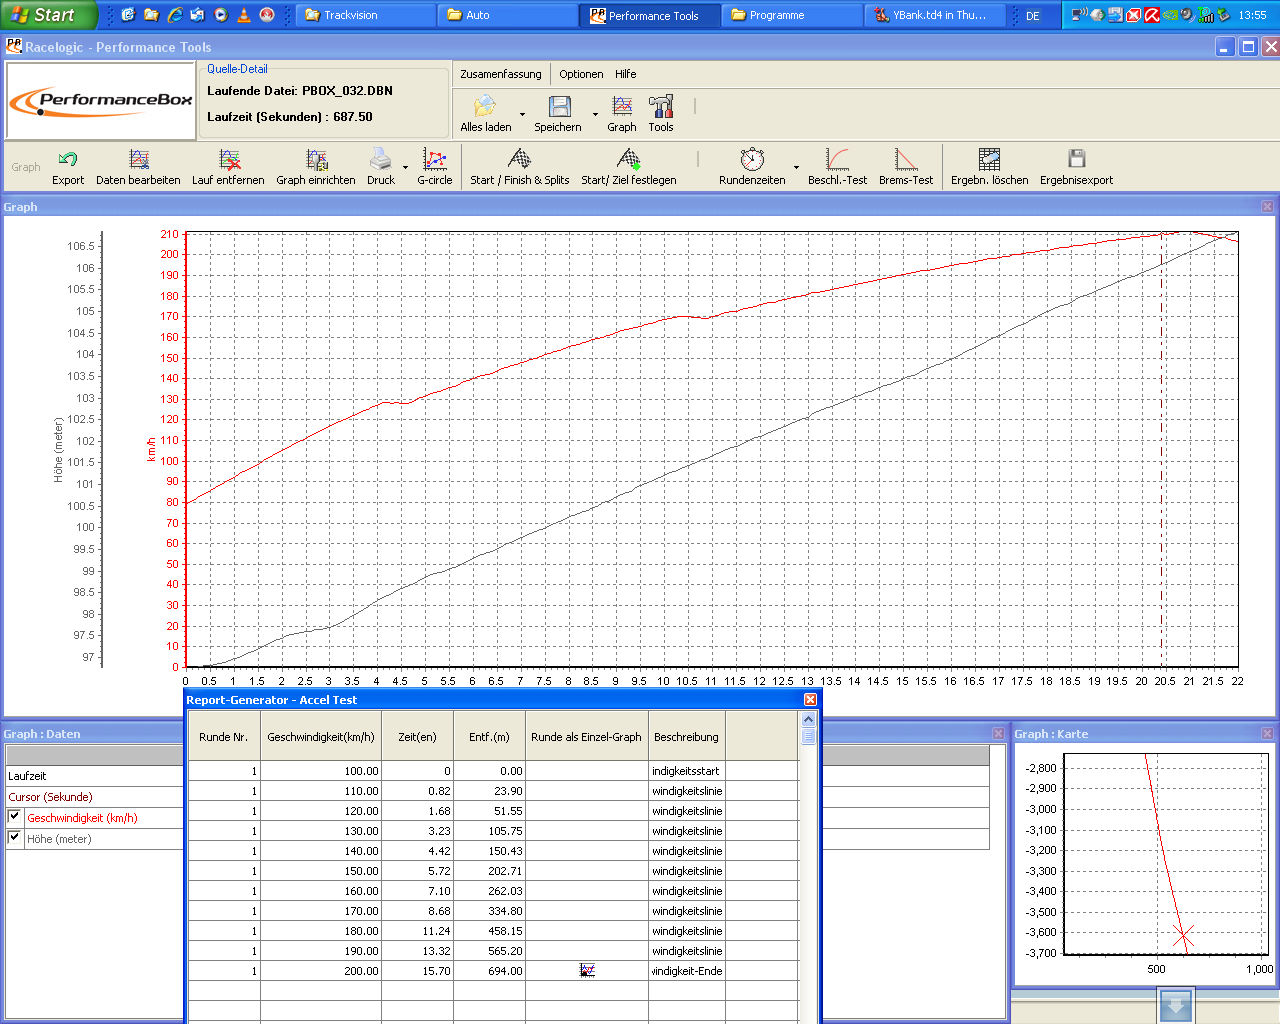Toggle the Geschwindigkeit (km/h) checkbox
Image resolution: width=1280 pixels, height=1024 pixels.
14,817
